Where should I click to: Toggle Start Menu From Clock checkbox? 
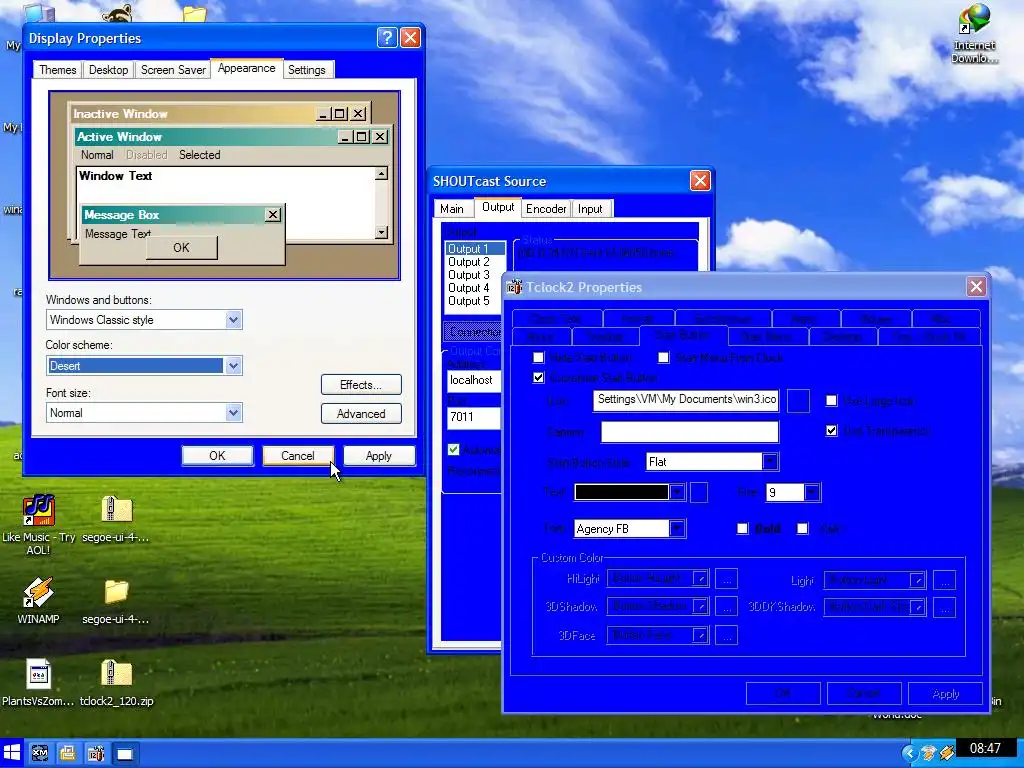(x=664, y=358)
